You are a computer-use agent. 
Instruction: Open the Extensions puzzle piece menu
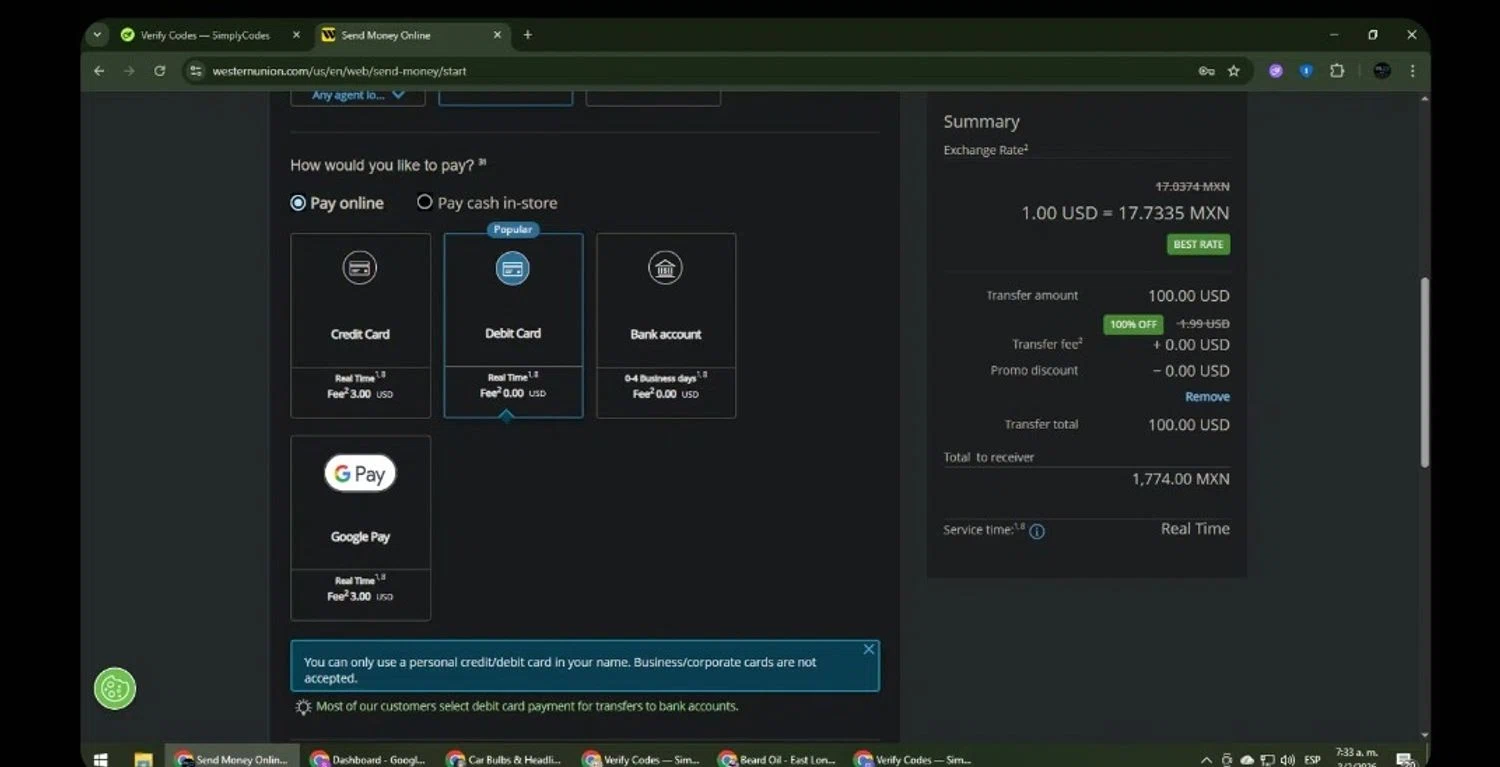coord(1337,71)
